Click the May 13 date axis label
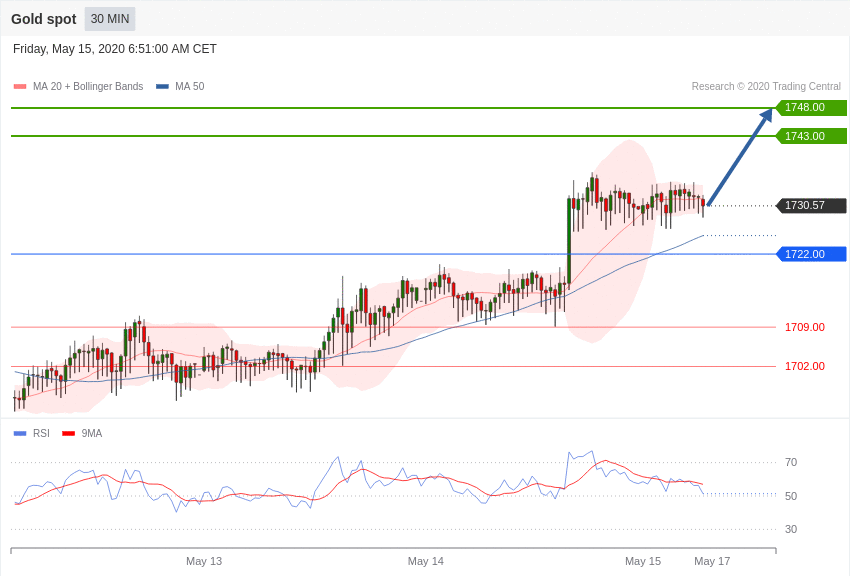 (204, 561)
